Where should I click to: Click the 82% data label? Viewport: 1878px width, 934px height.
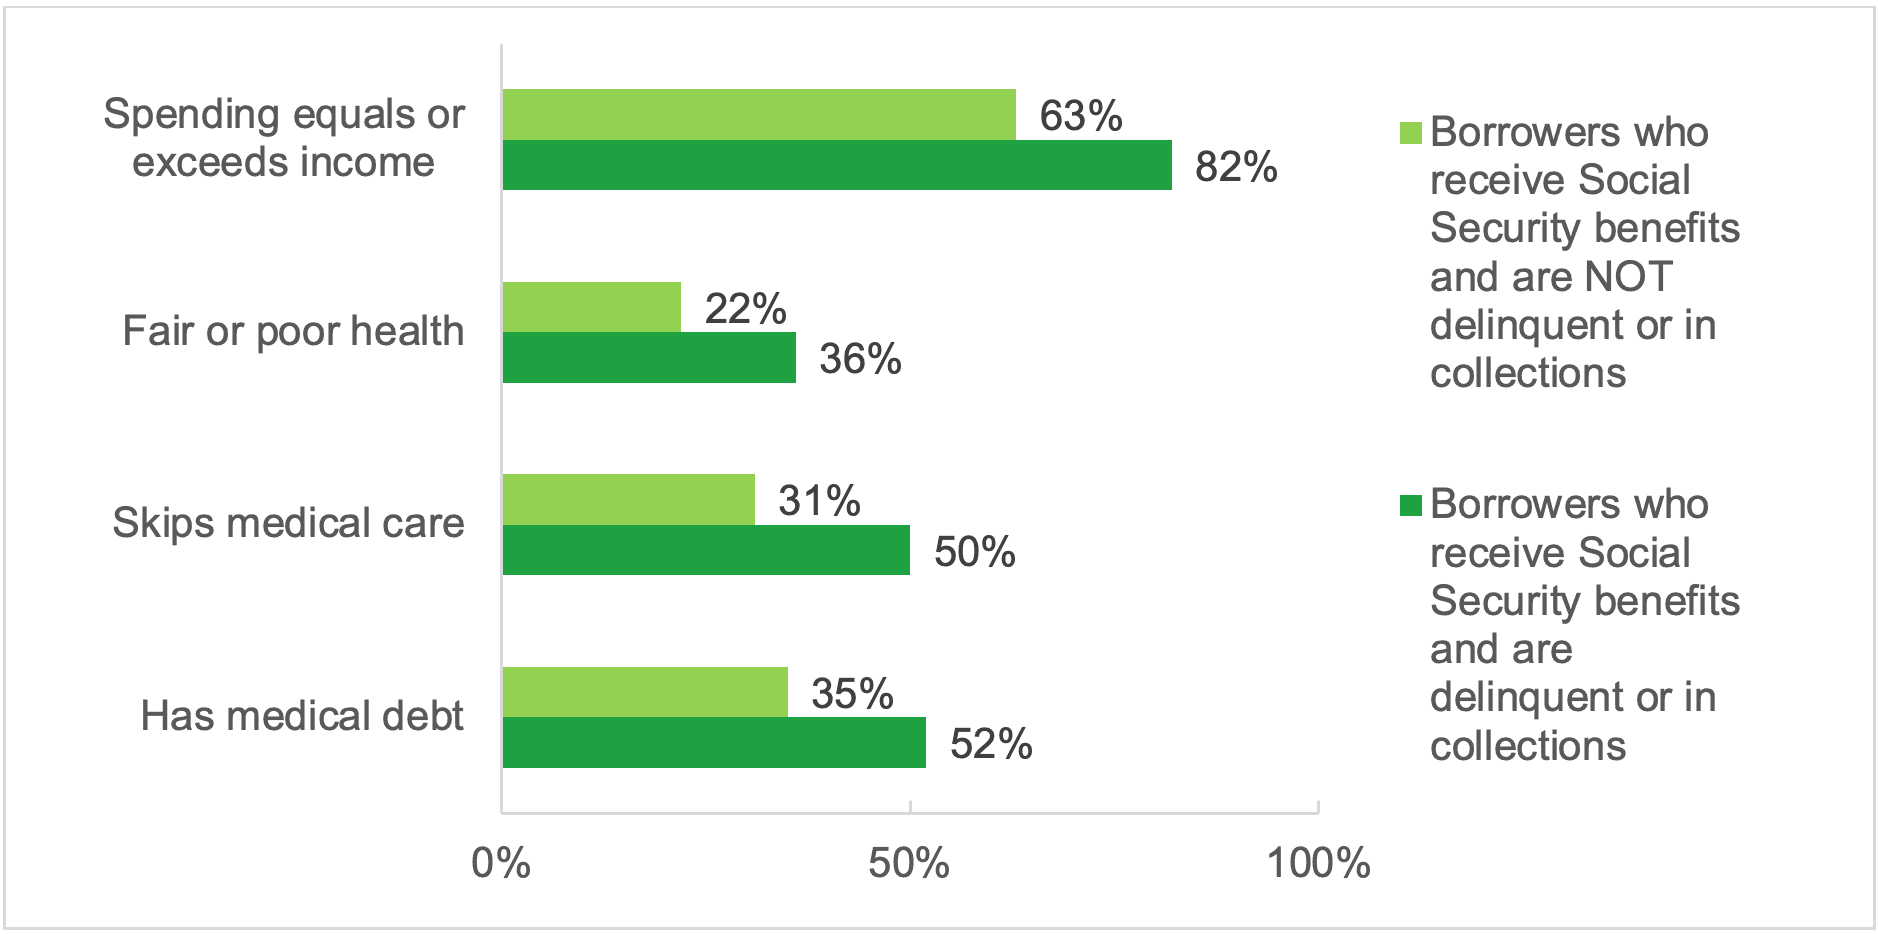pyautogui.click(x=1236, y=167)
